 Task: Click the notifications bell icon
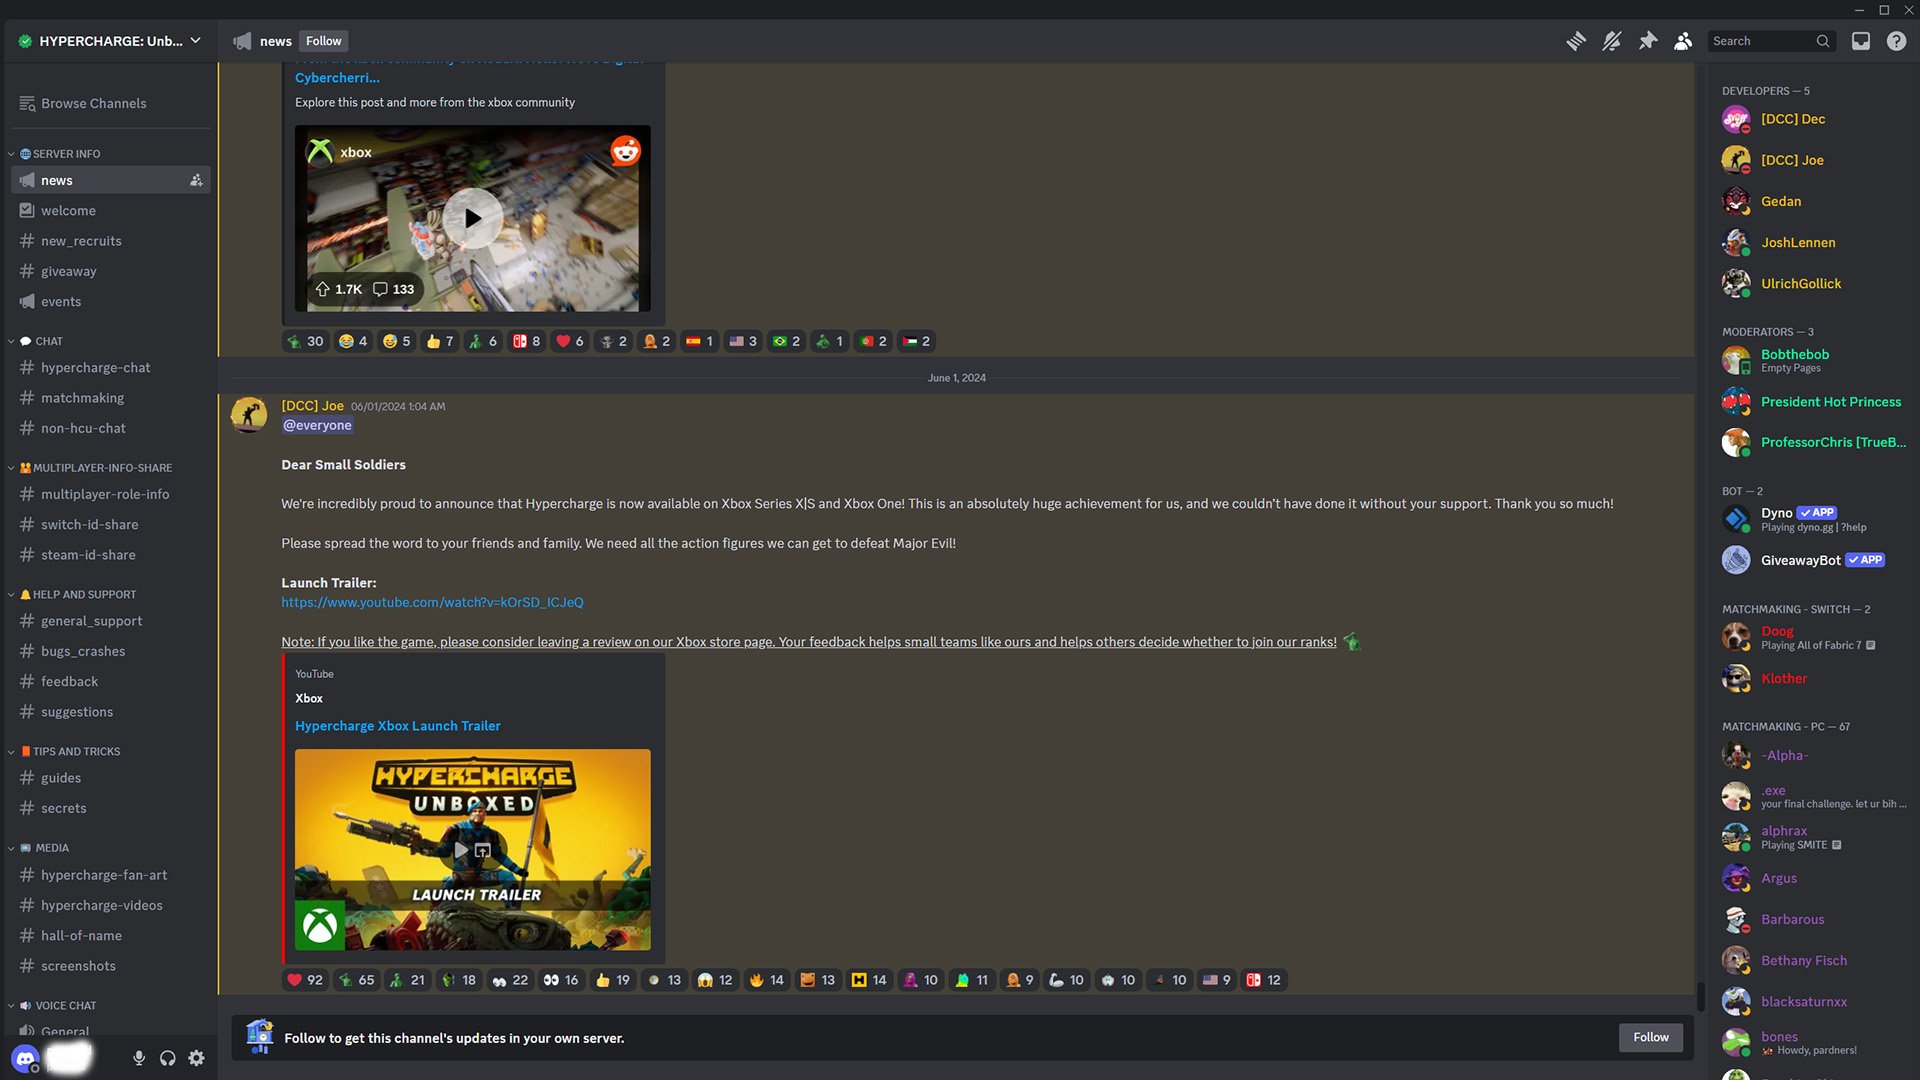(1610, 41)
